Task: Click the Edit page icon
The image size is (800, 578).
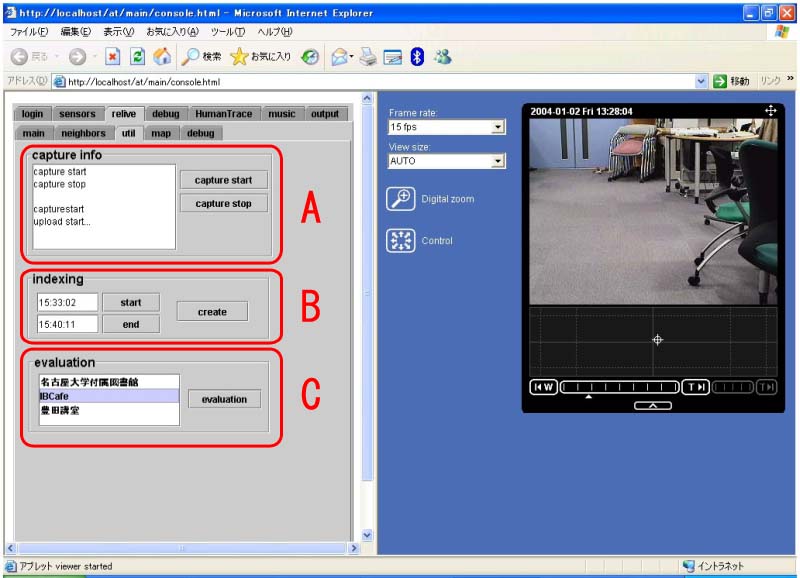Action: [x=392, y=57]
